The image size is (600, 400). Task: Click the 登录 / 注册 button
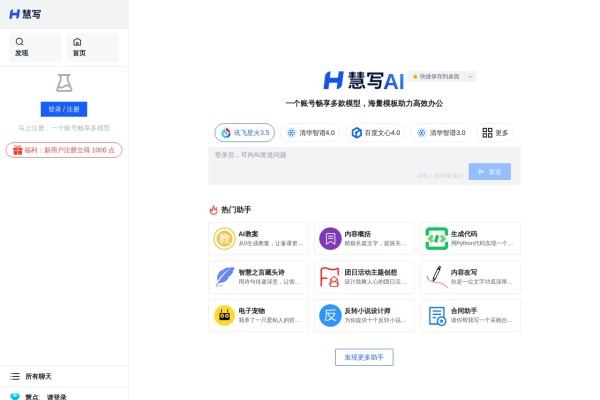64,109
